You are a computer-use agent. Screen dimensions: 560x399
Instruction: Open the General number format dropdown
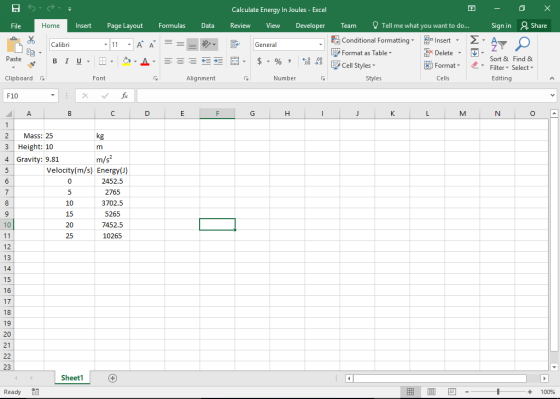tap(320, 45)
